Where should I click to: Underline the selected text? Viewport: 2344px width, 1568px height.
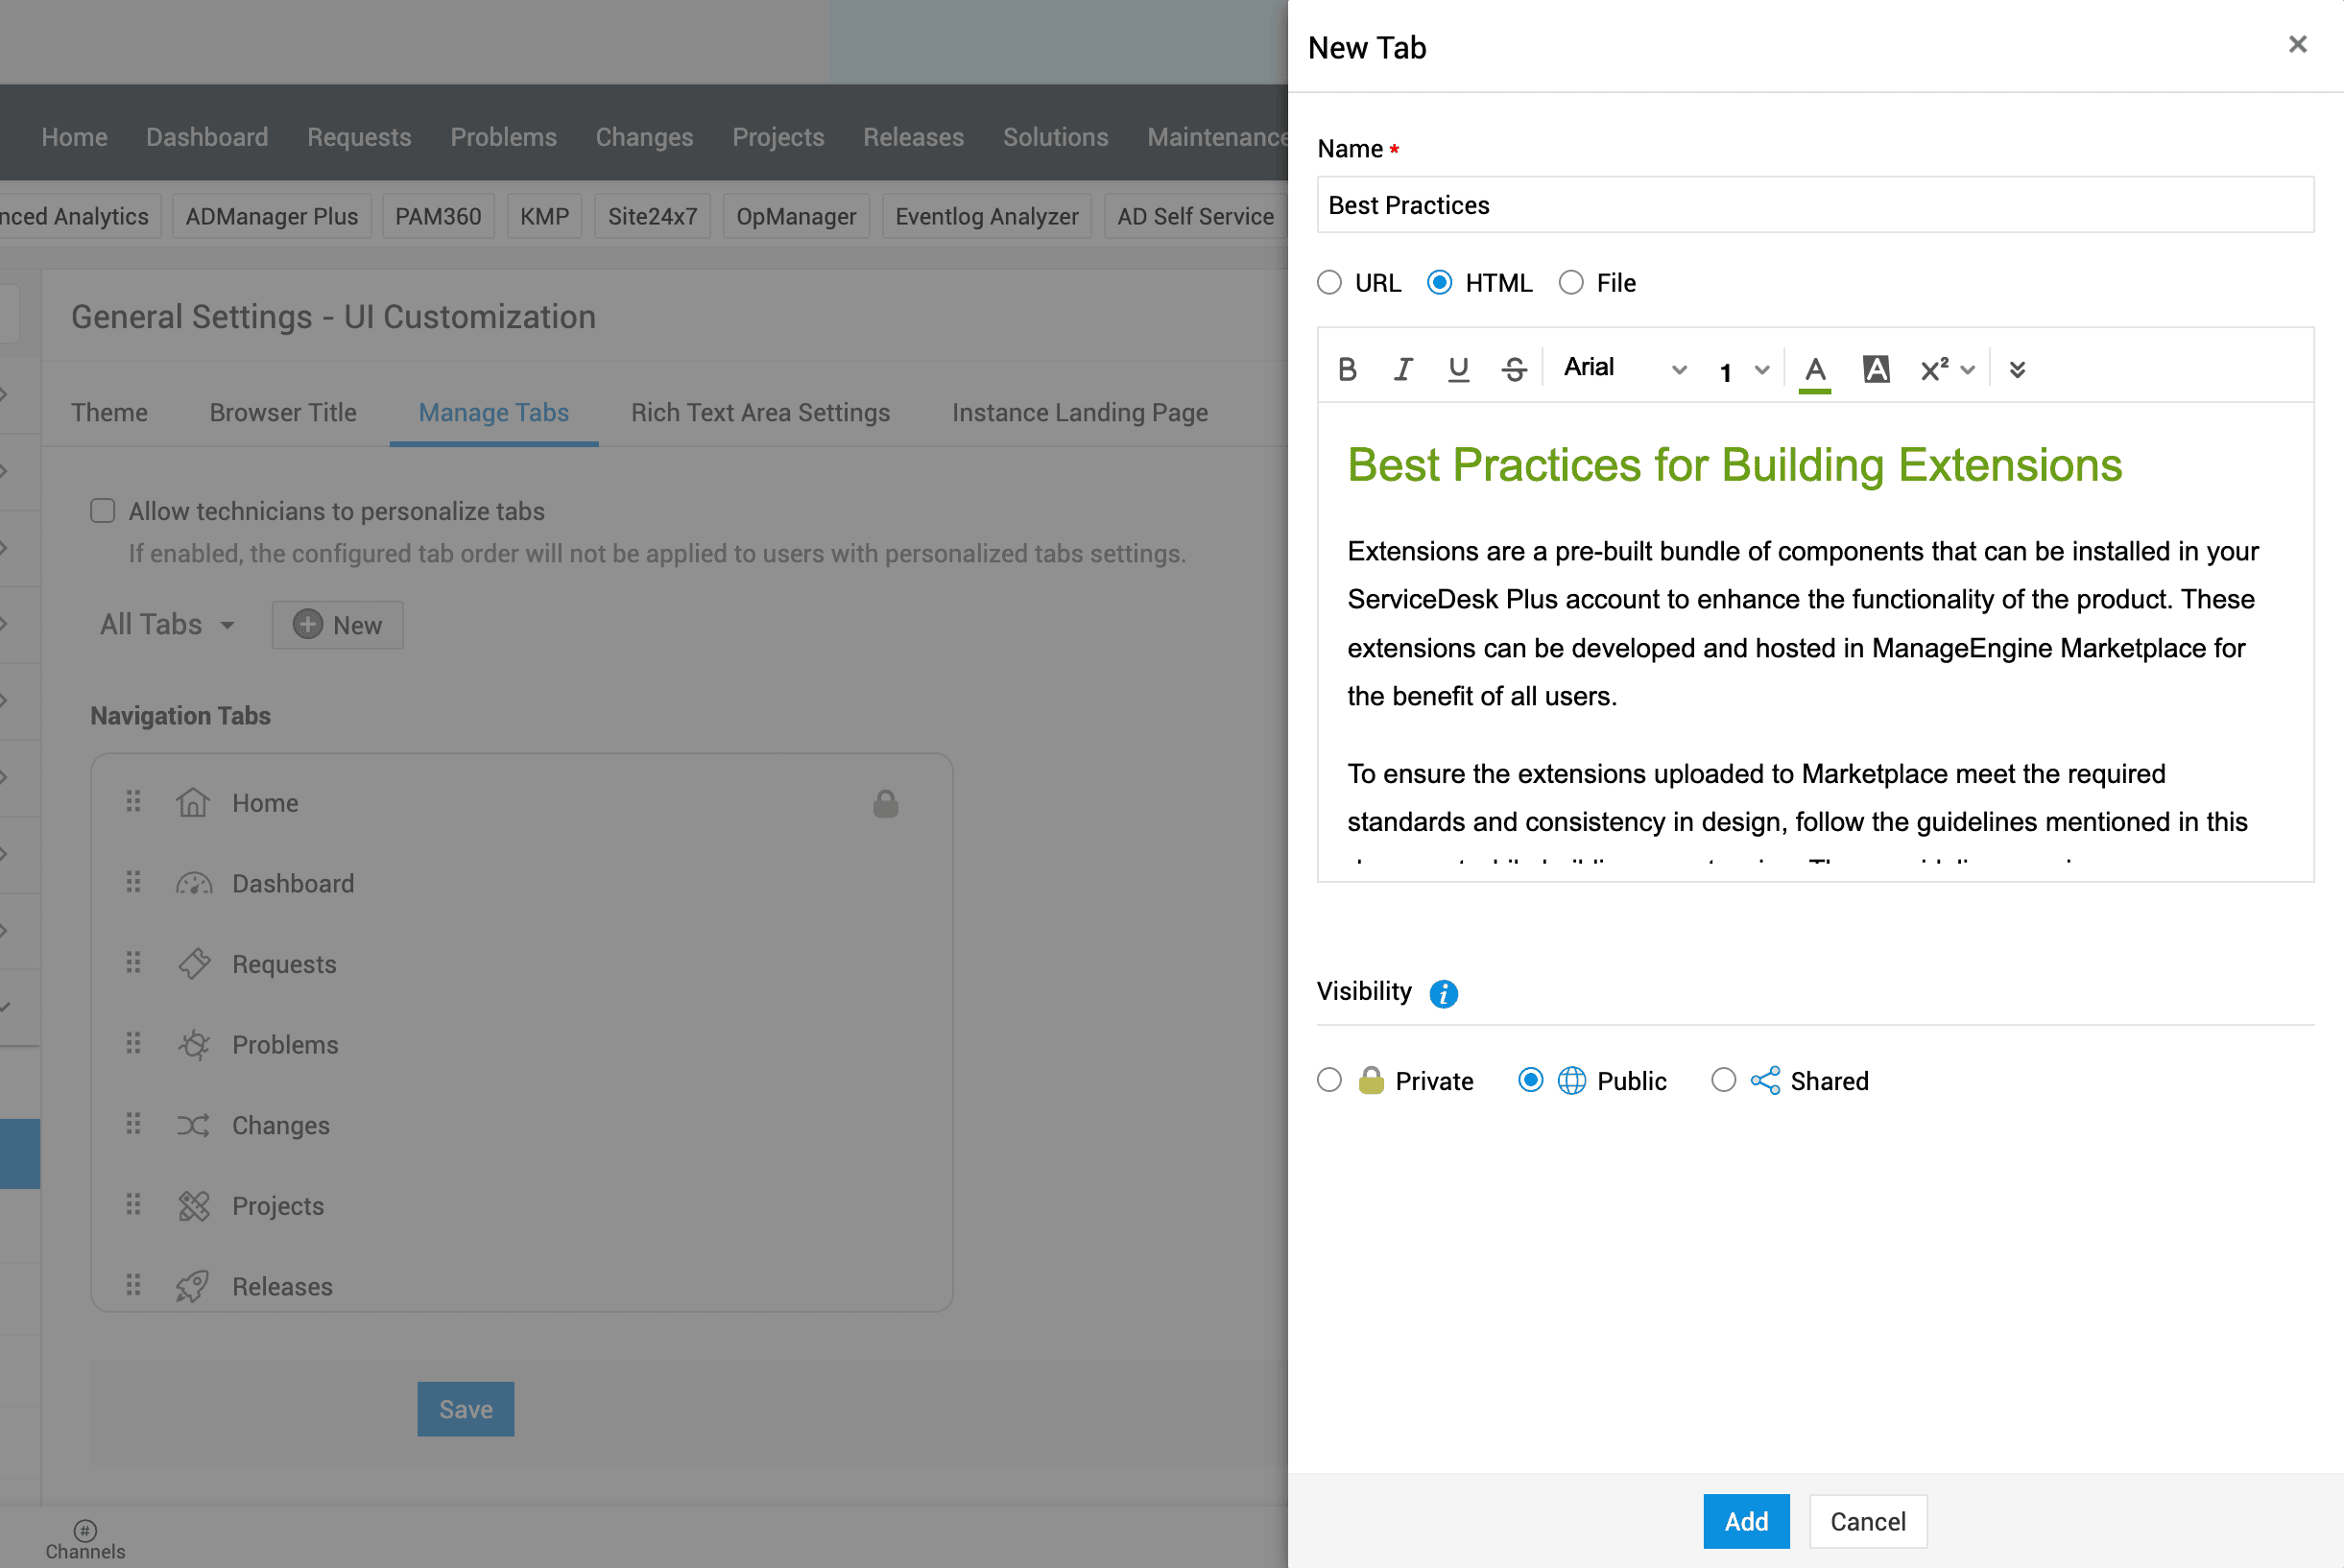click(x=1458, y=369)
